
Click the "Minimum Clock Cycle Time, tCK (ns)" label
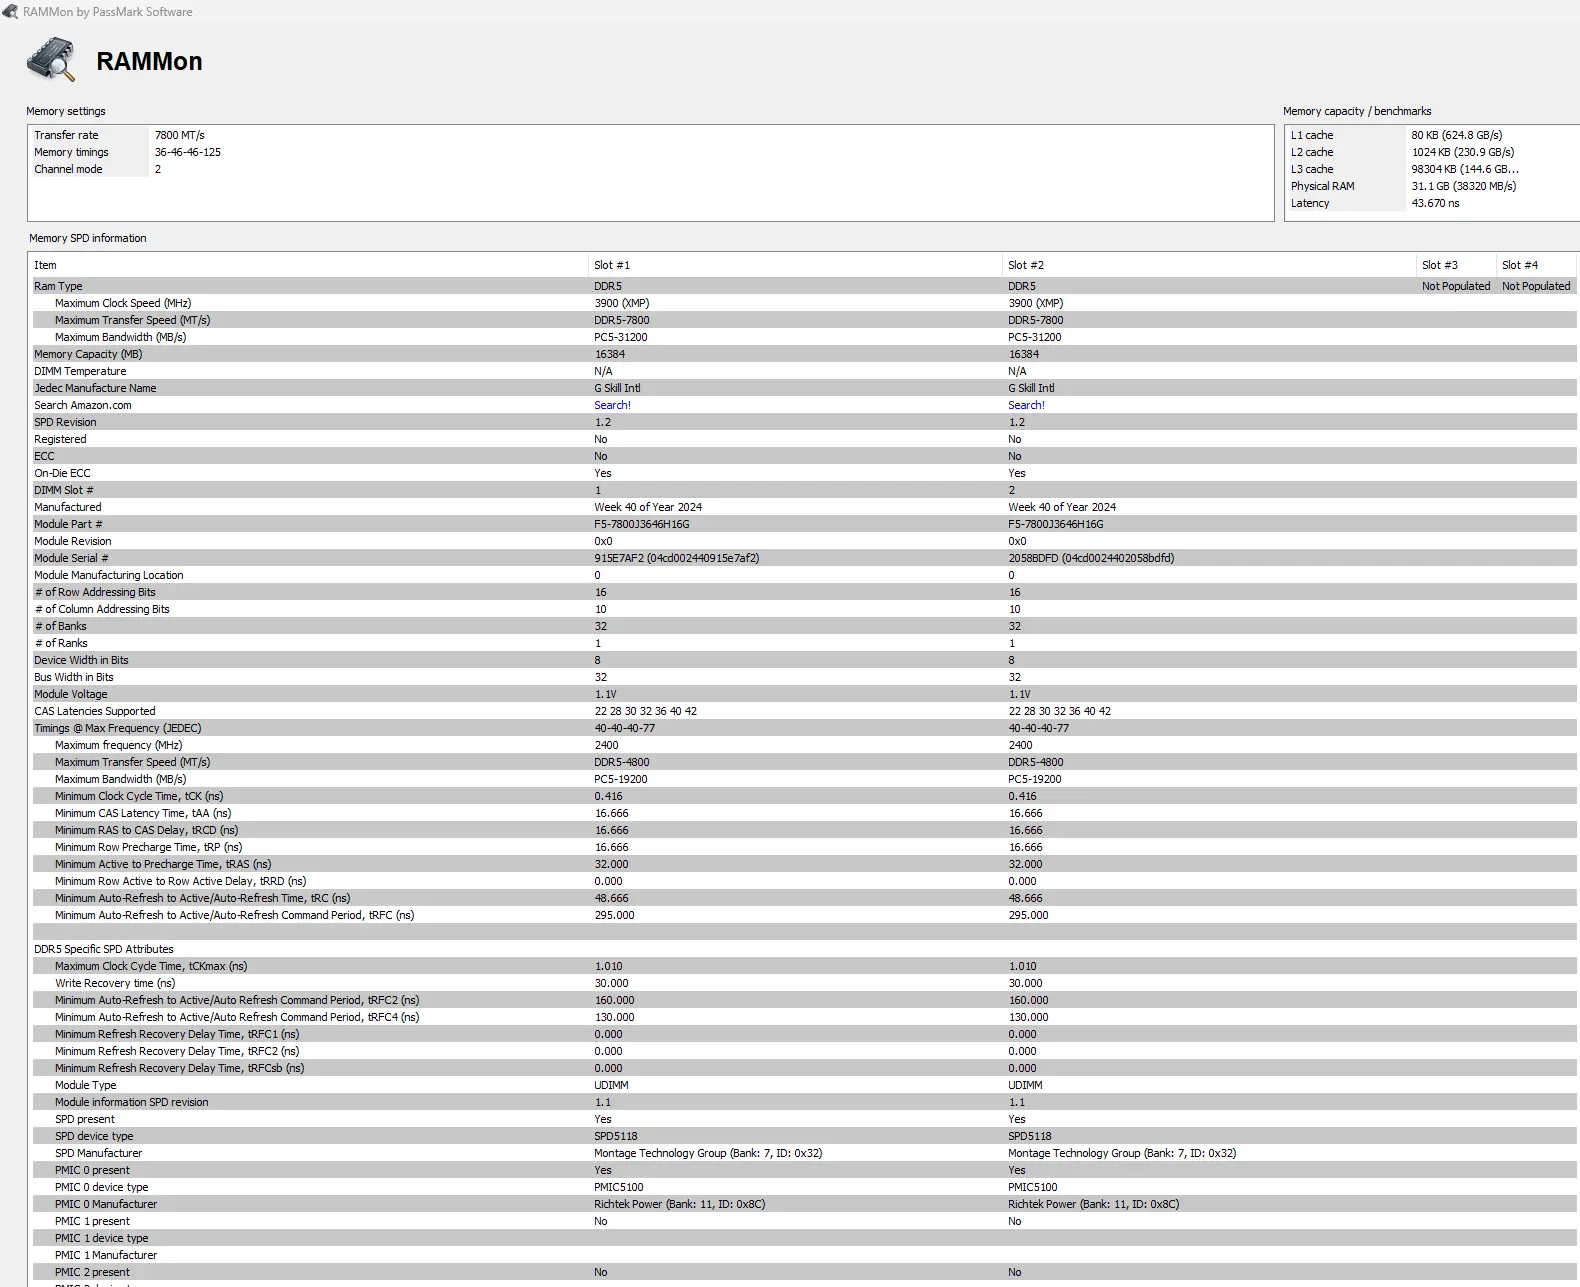click(x=139, y=796)
